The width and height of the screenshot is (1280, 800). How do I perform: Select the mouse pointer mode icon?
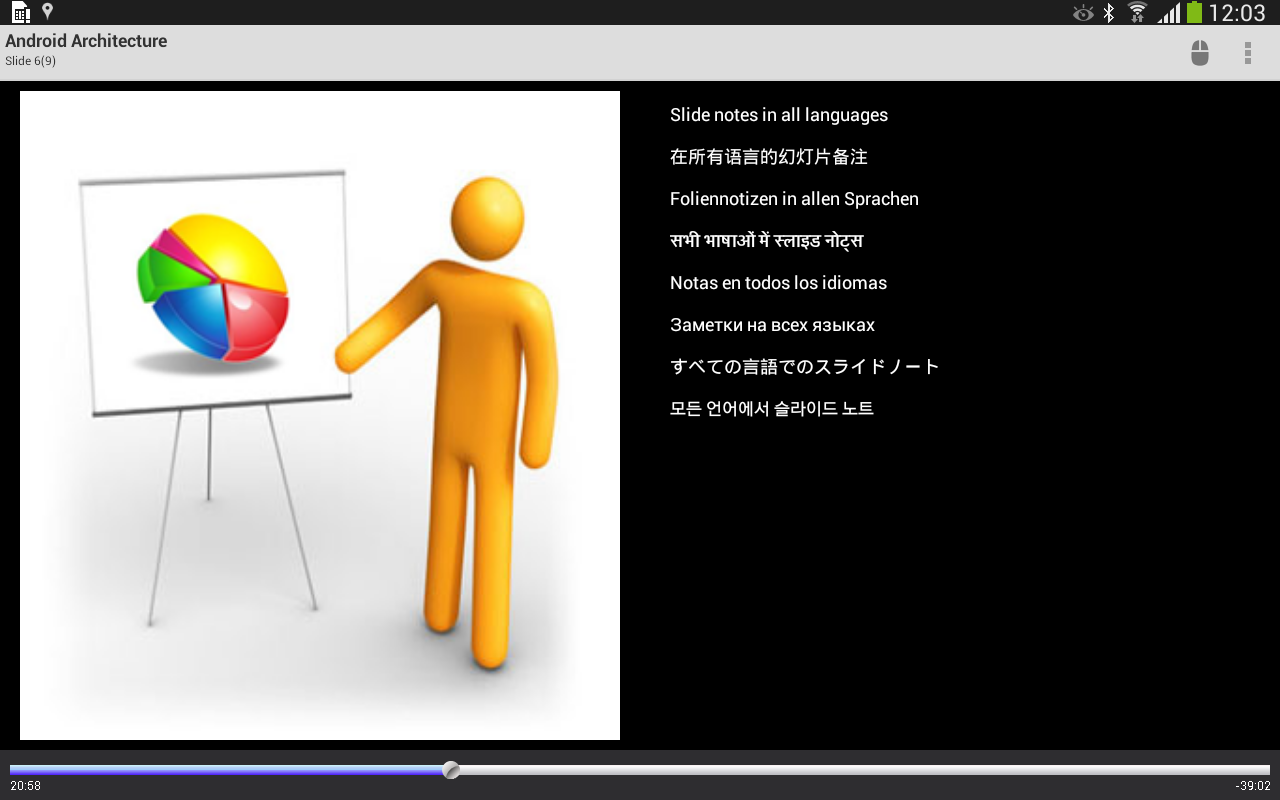click(x=1199, y=52)
